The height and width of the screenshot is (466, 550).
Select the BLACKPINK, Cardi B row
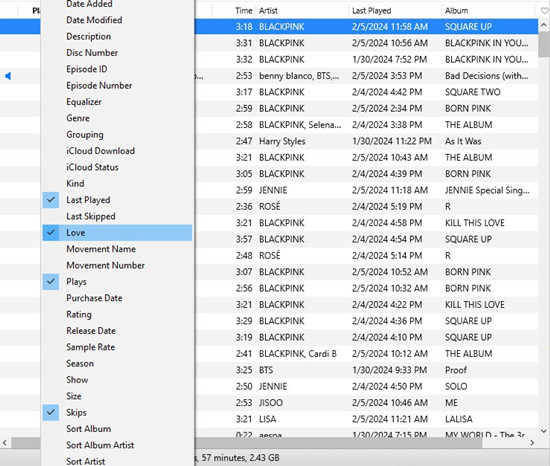click(366, 354)
